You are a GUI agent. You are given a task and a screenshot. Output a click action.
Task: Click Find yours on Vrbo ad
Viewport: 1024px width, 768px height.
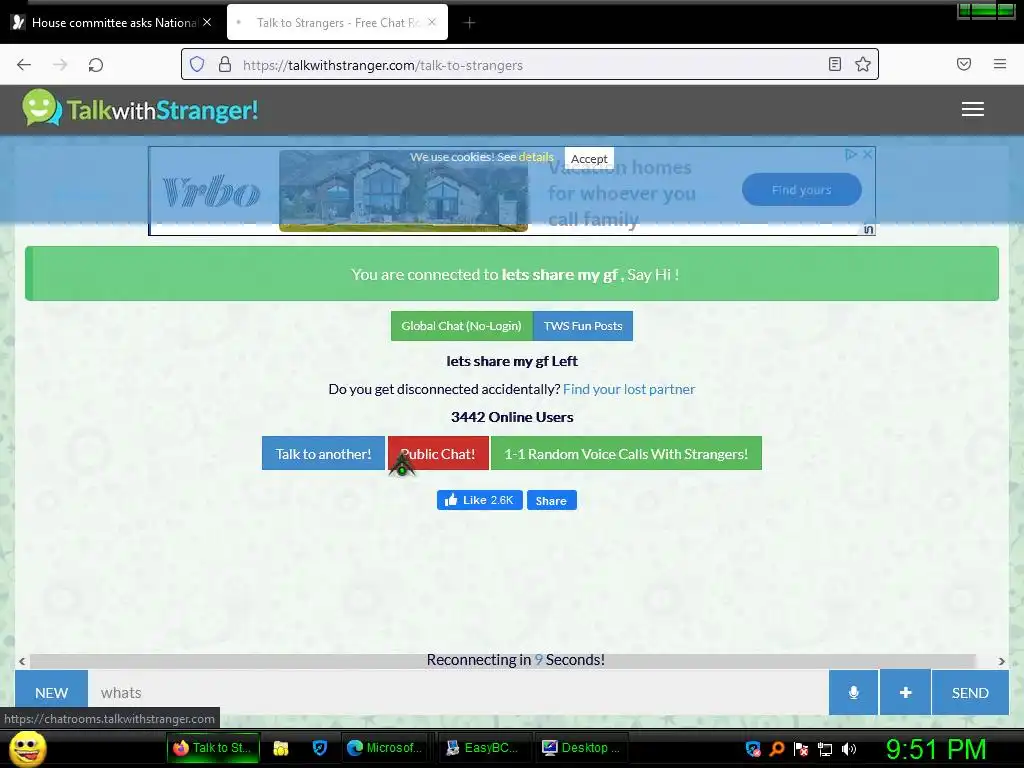pos(801,189)
